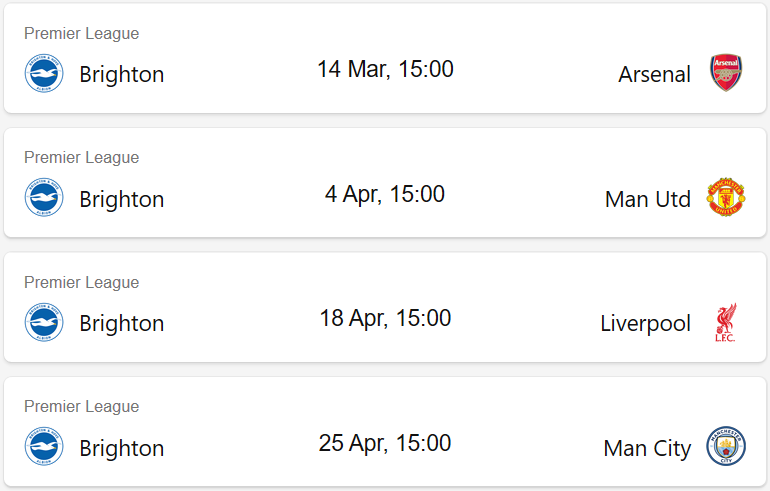
Task: Open the 14 Mar, 15:00 match time
Action: (x=385, y=69)
